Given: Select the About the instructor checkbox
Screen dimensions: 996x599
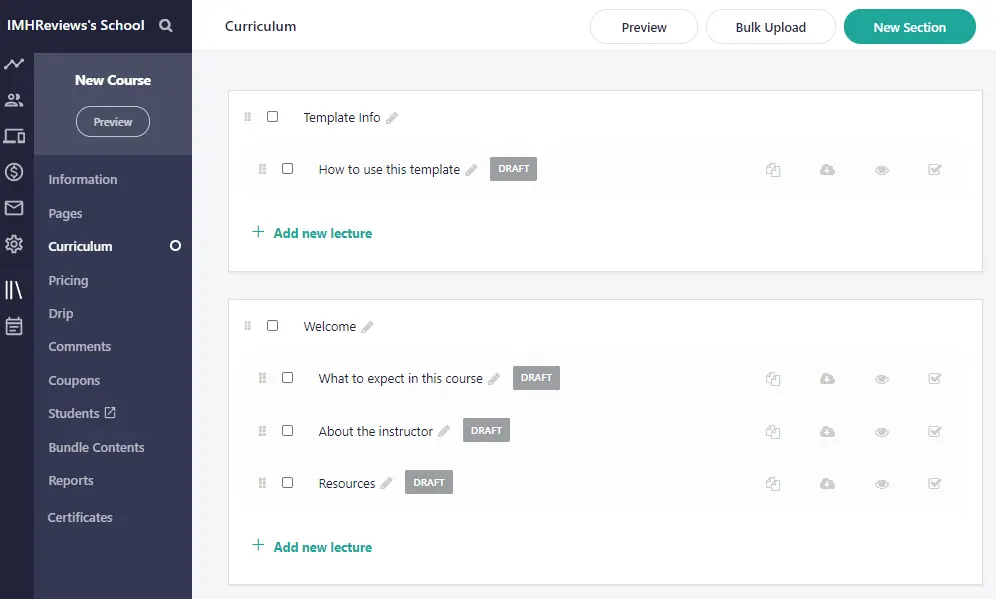Looking at the screenshot, I should 287,431.
